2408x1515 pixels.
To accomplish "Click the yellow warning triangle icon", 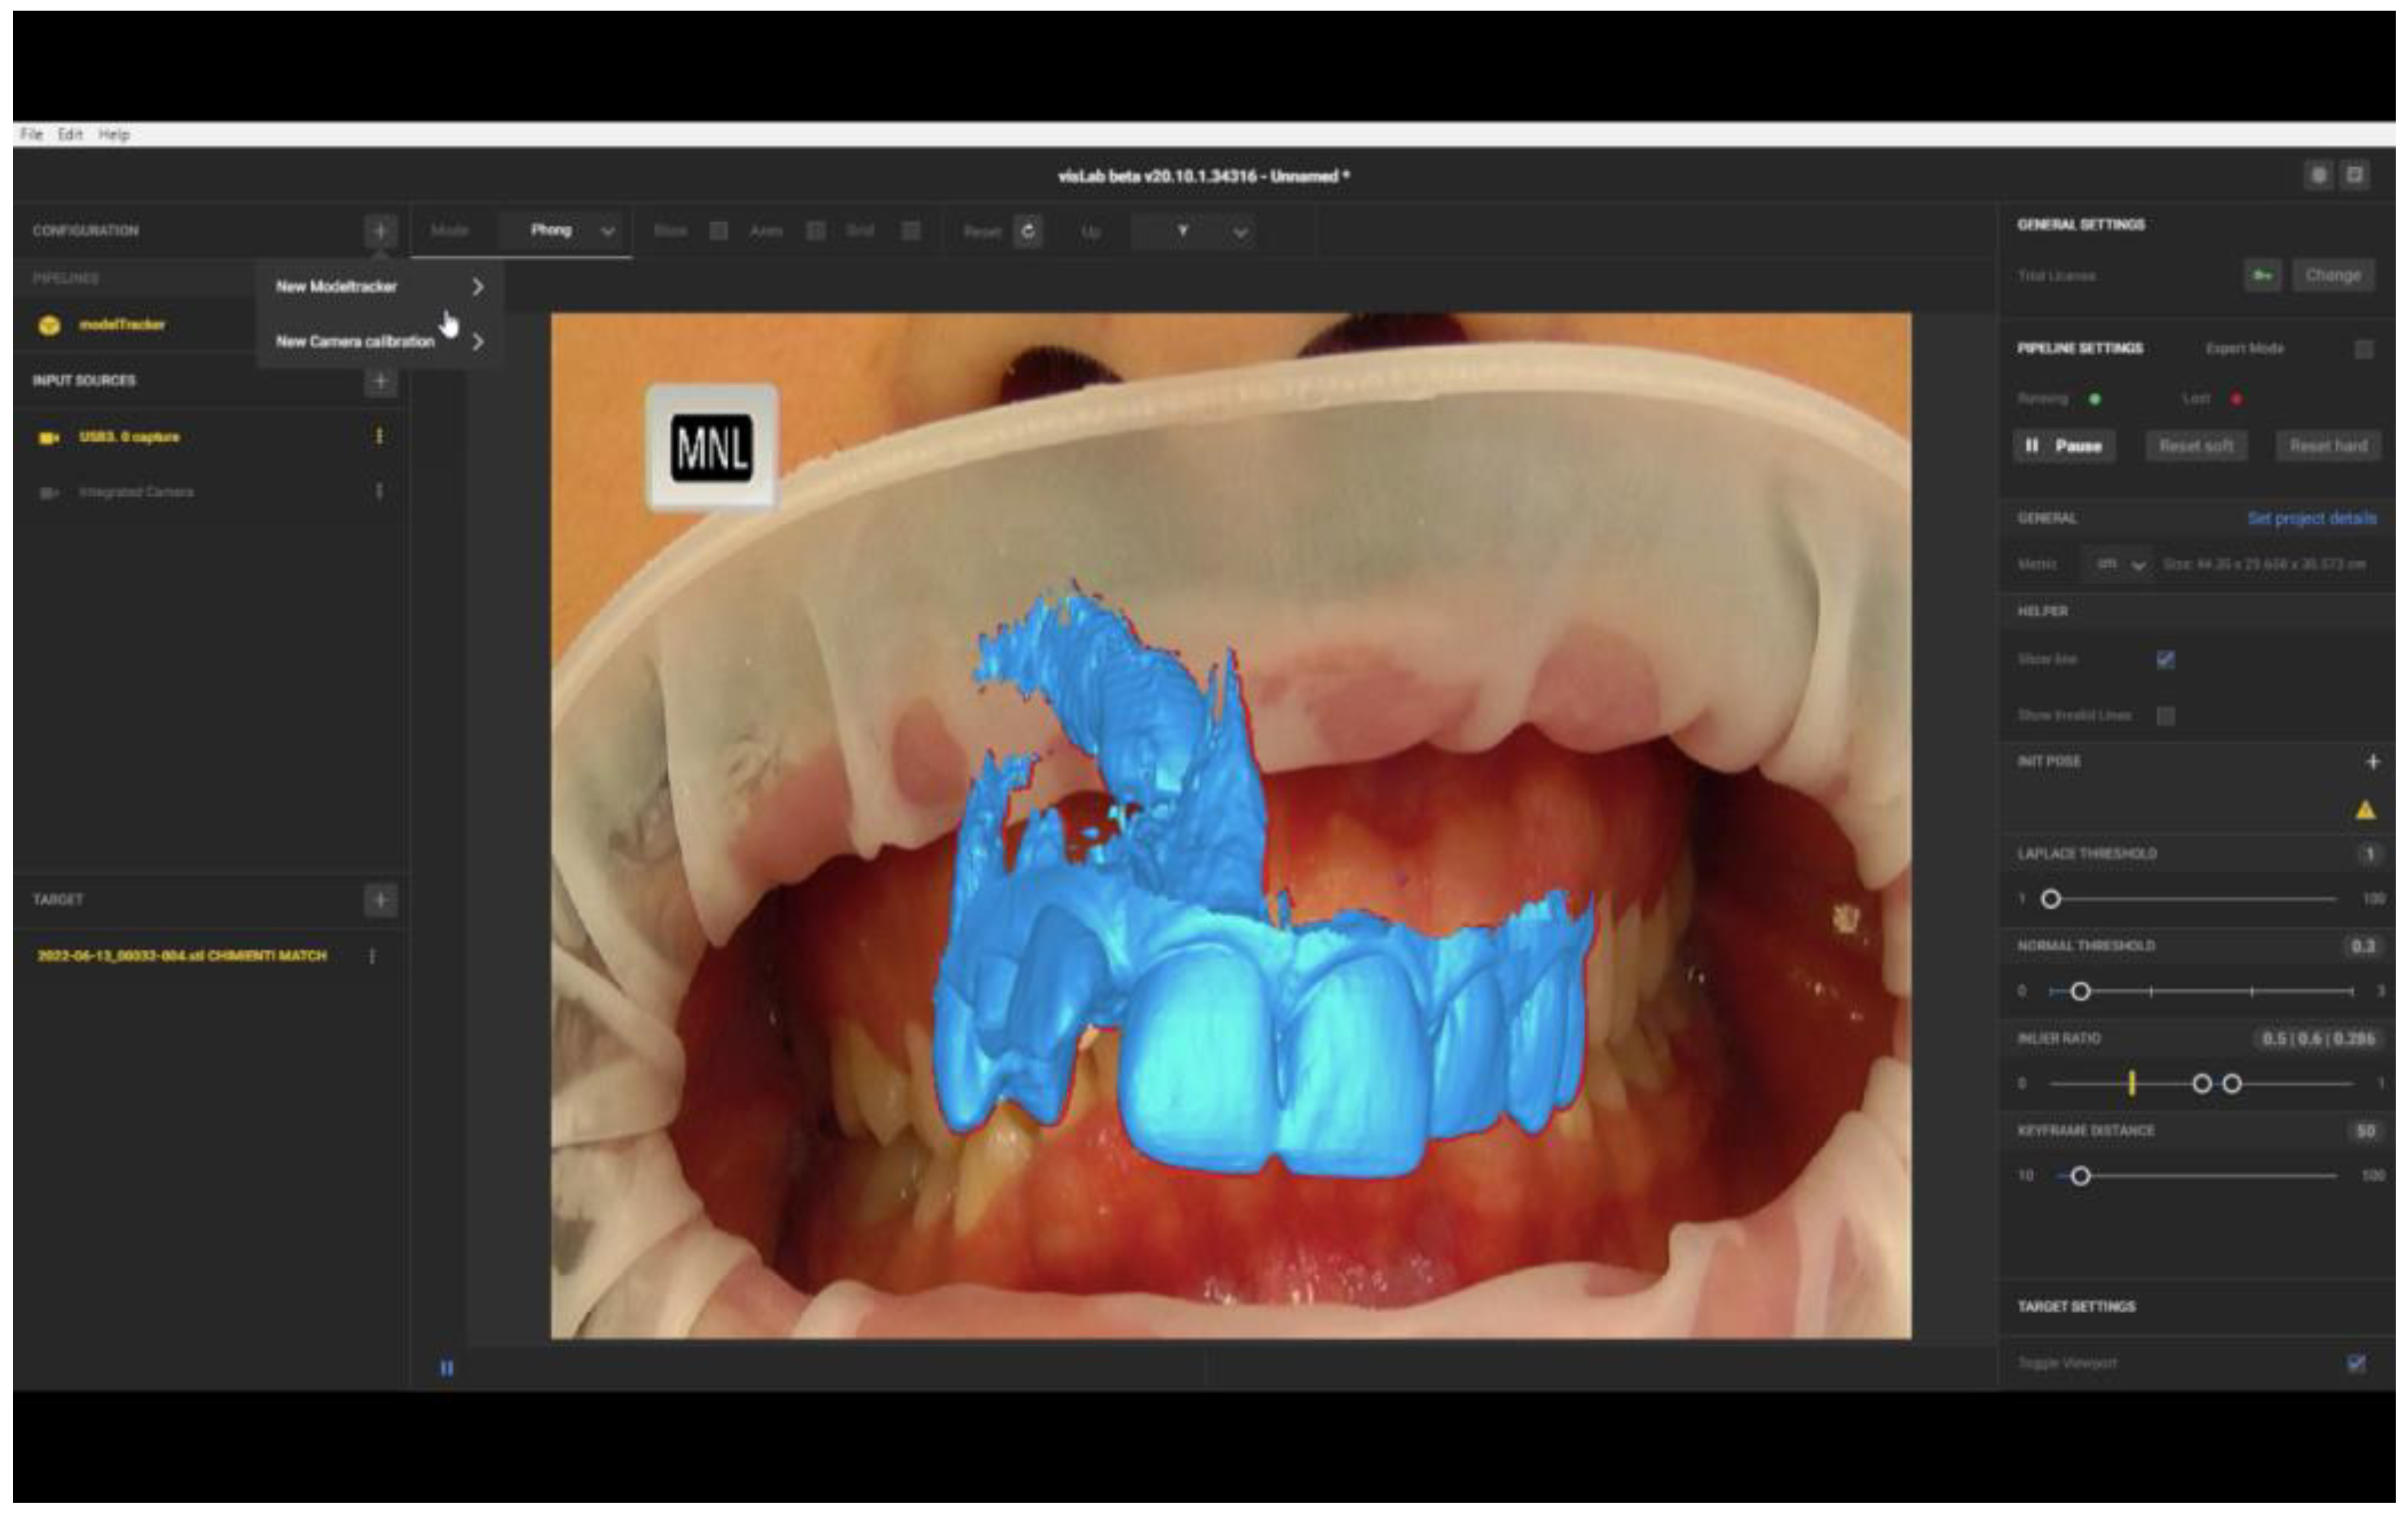I will (2365, 810).
